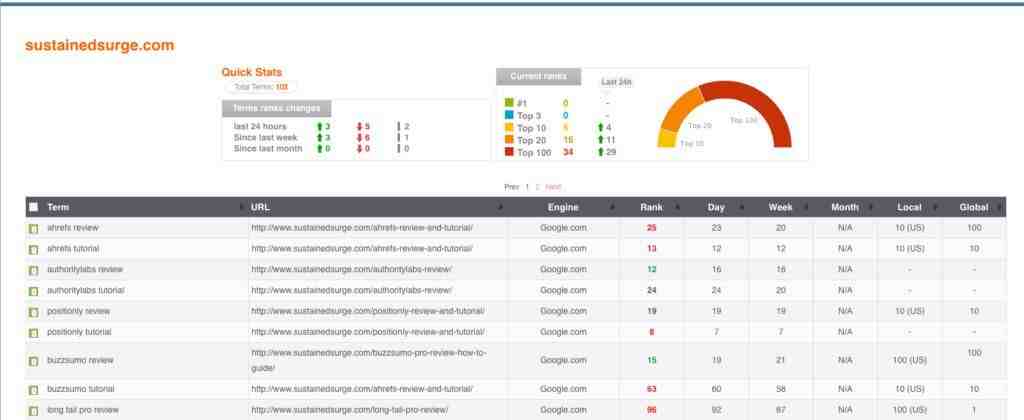
Task: Sort by the Month column arrow
Action: [x=871, y=208]
